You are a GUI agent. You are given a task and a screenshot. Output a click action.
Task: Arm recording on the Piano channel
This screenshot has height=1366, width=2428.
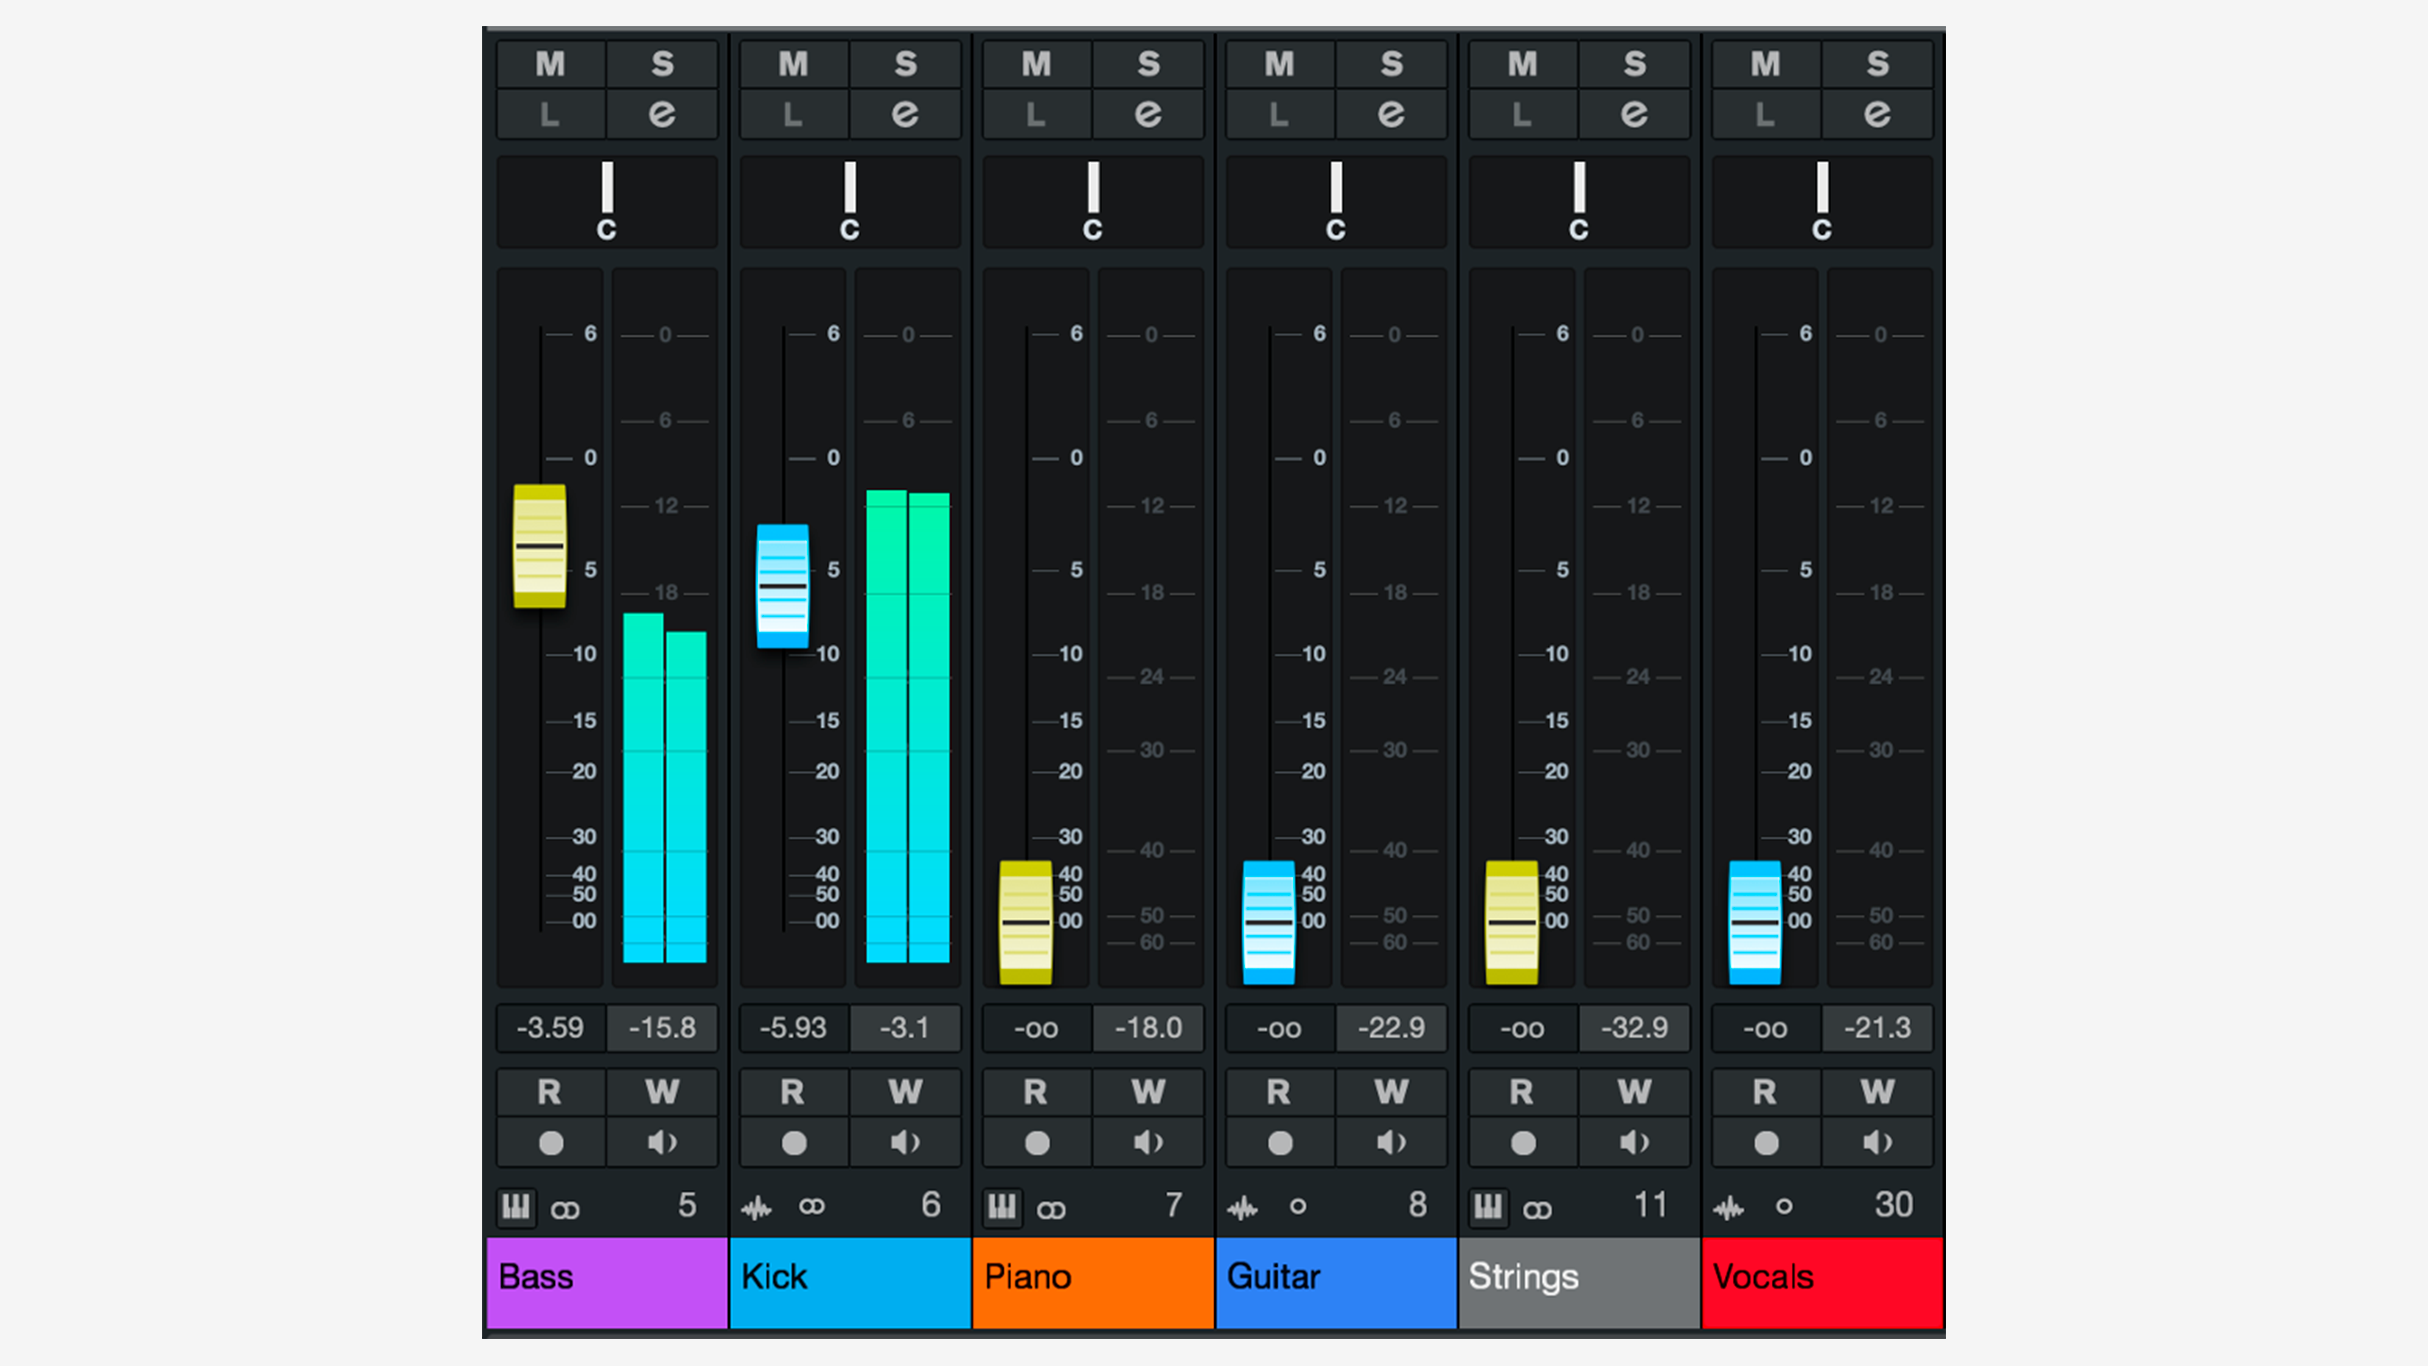[1036, 1141]
